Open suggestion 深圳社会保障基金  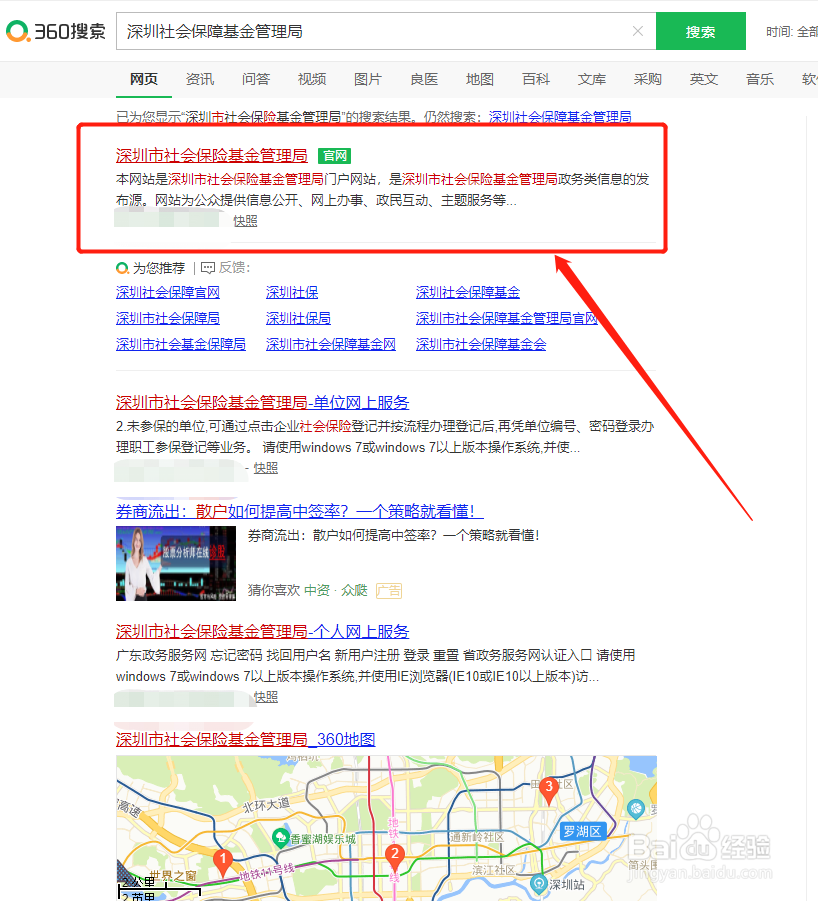(468, 292)
